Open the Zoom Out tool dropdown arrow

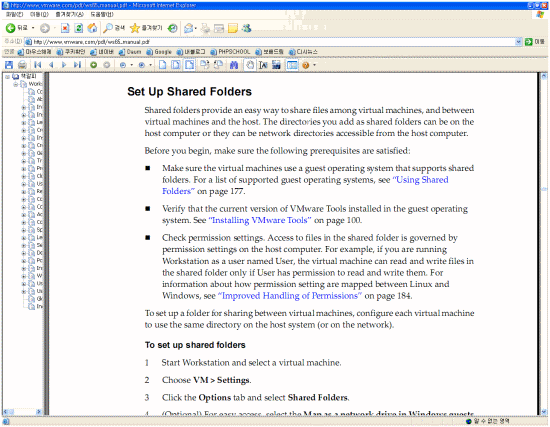[132, 65]
